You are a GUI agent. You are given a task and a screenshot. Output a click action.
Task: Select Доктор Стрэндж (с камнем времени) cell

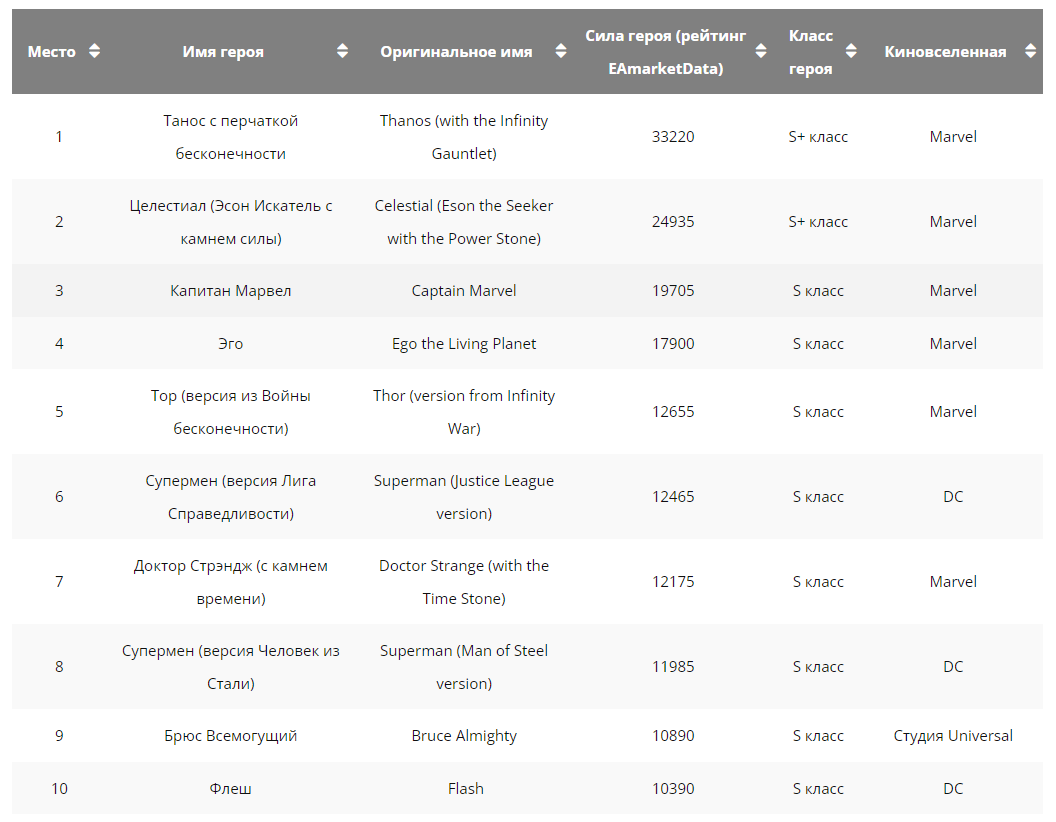click(x=230, y=582)
